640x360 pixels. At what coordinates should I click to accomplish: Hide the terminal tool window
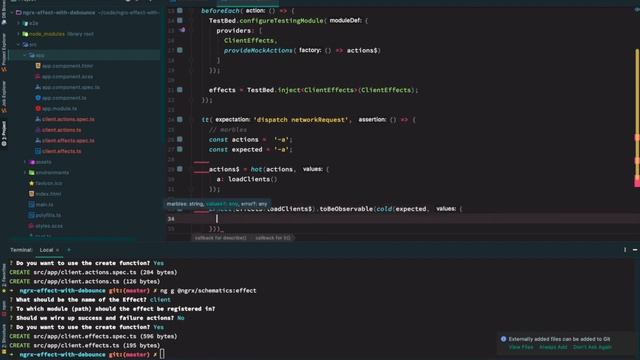pos(635,250)
